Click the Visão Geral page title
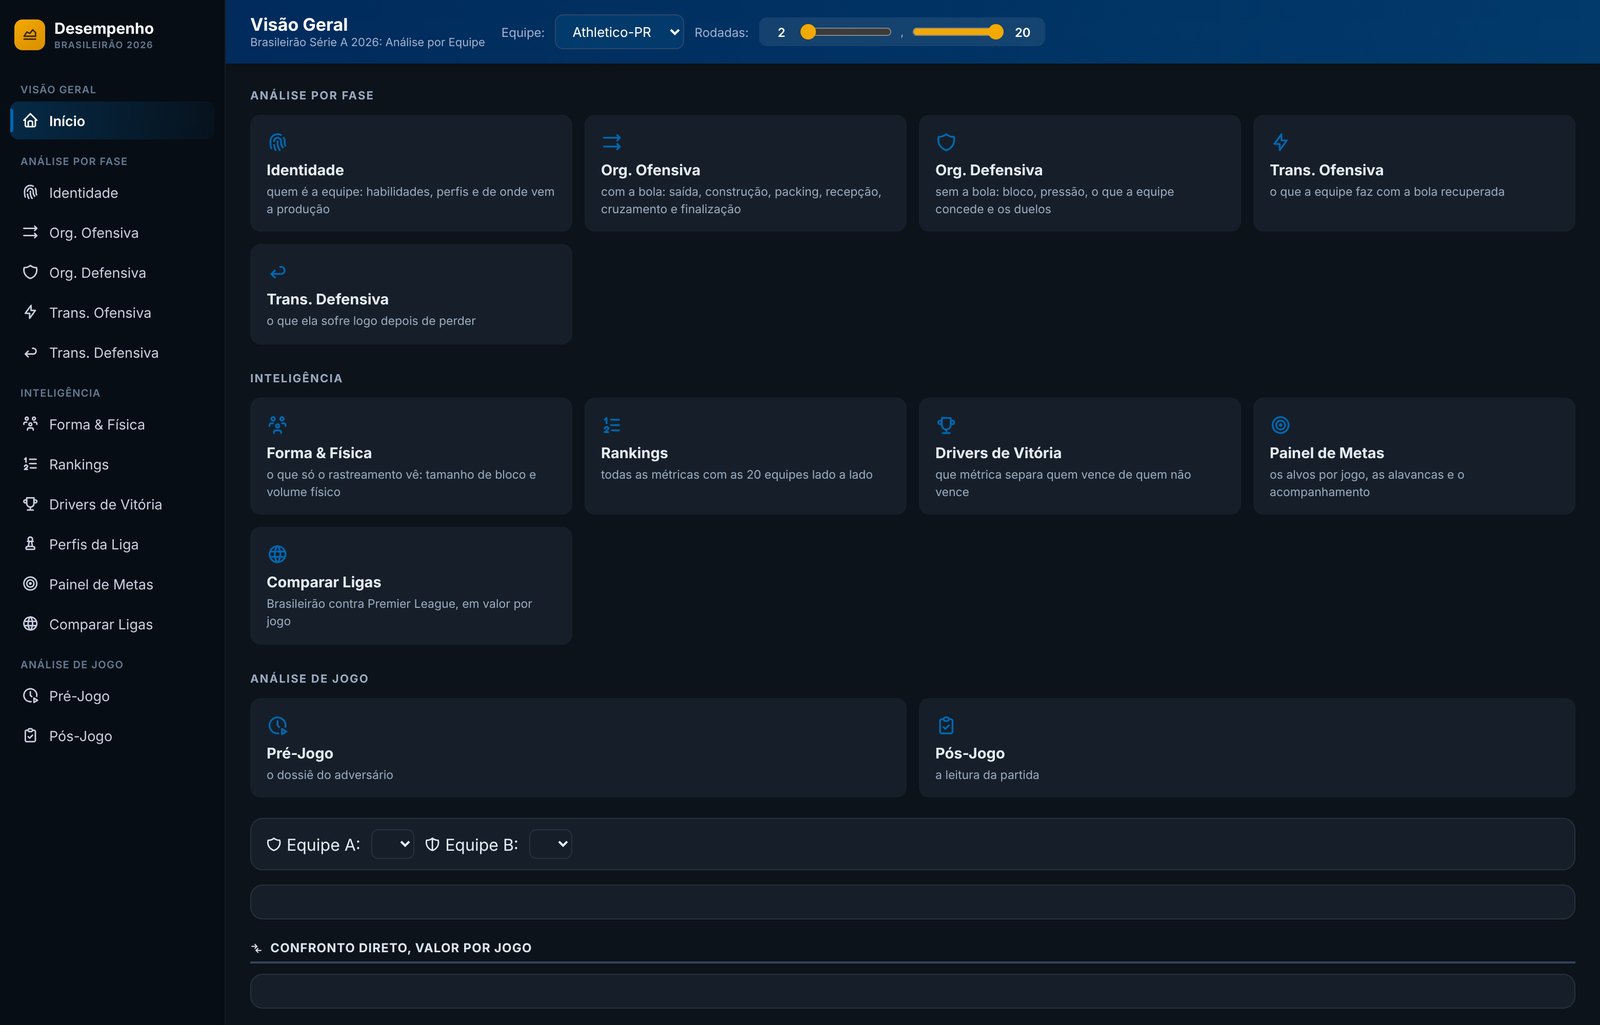Viewport: 1600px width, 1025px height. (x=299, y=25)
